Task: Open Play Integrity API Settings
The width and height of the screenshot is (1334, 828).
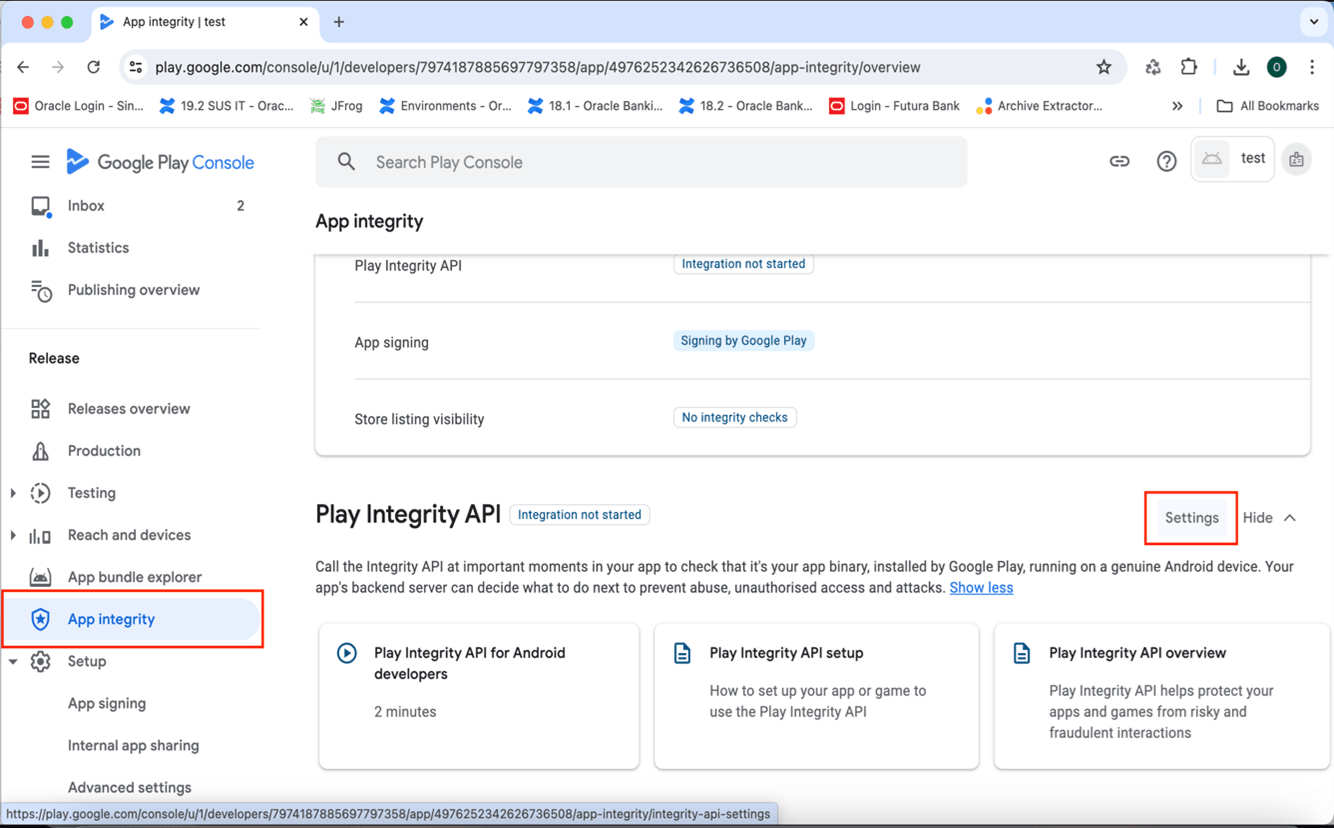Action: 1191,518
